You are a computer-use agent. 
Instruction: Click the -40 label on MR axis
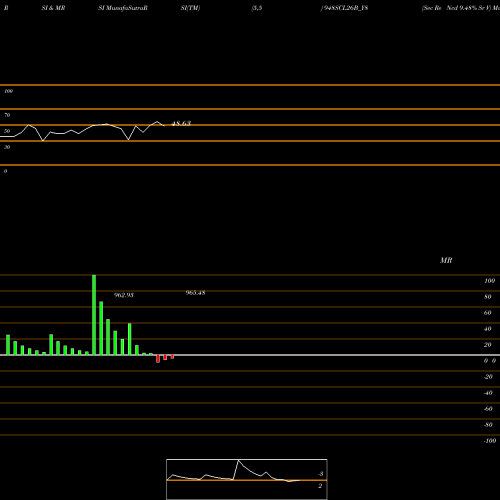tap(488, 393)
